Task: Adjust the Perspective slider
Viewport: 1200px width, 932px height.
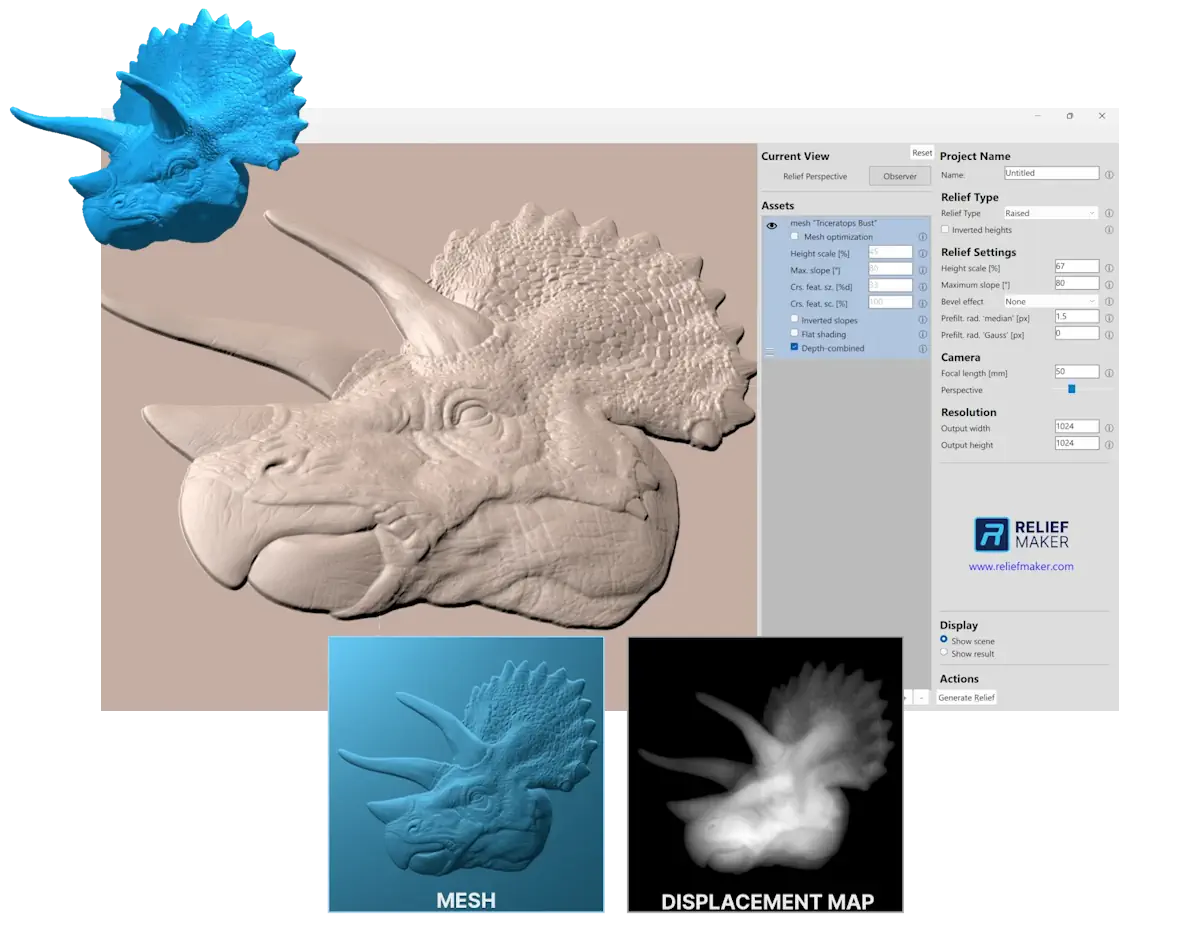Action: click(1071, 389)
